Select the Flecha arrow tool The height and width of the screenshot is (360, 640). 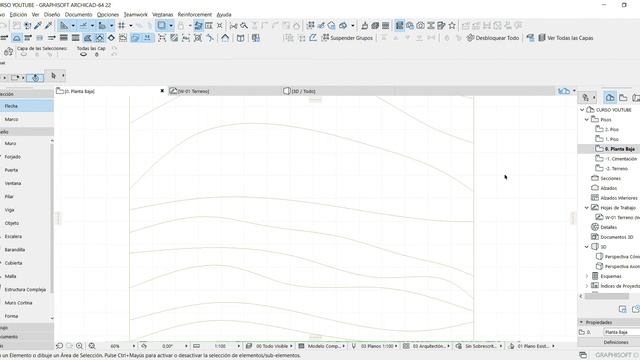tap(26, 106)
